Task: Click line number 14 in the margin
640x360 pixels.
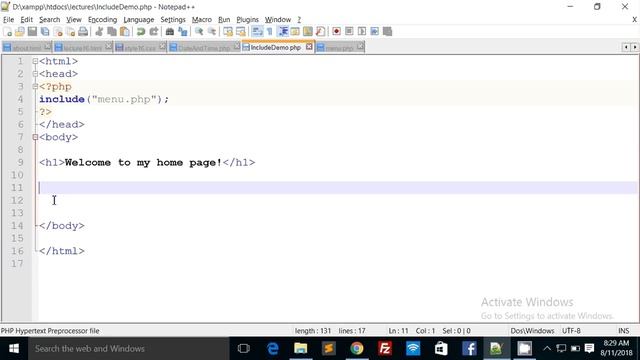Action: click(x=17, y=226)
